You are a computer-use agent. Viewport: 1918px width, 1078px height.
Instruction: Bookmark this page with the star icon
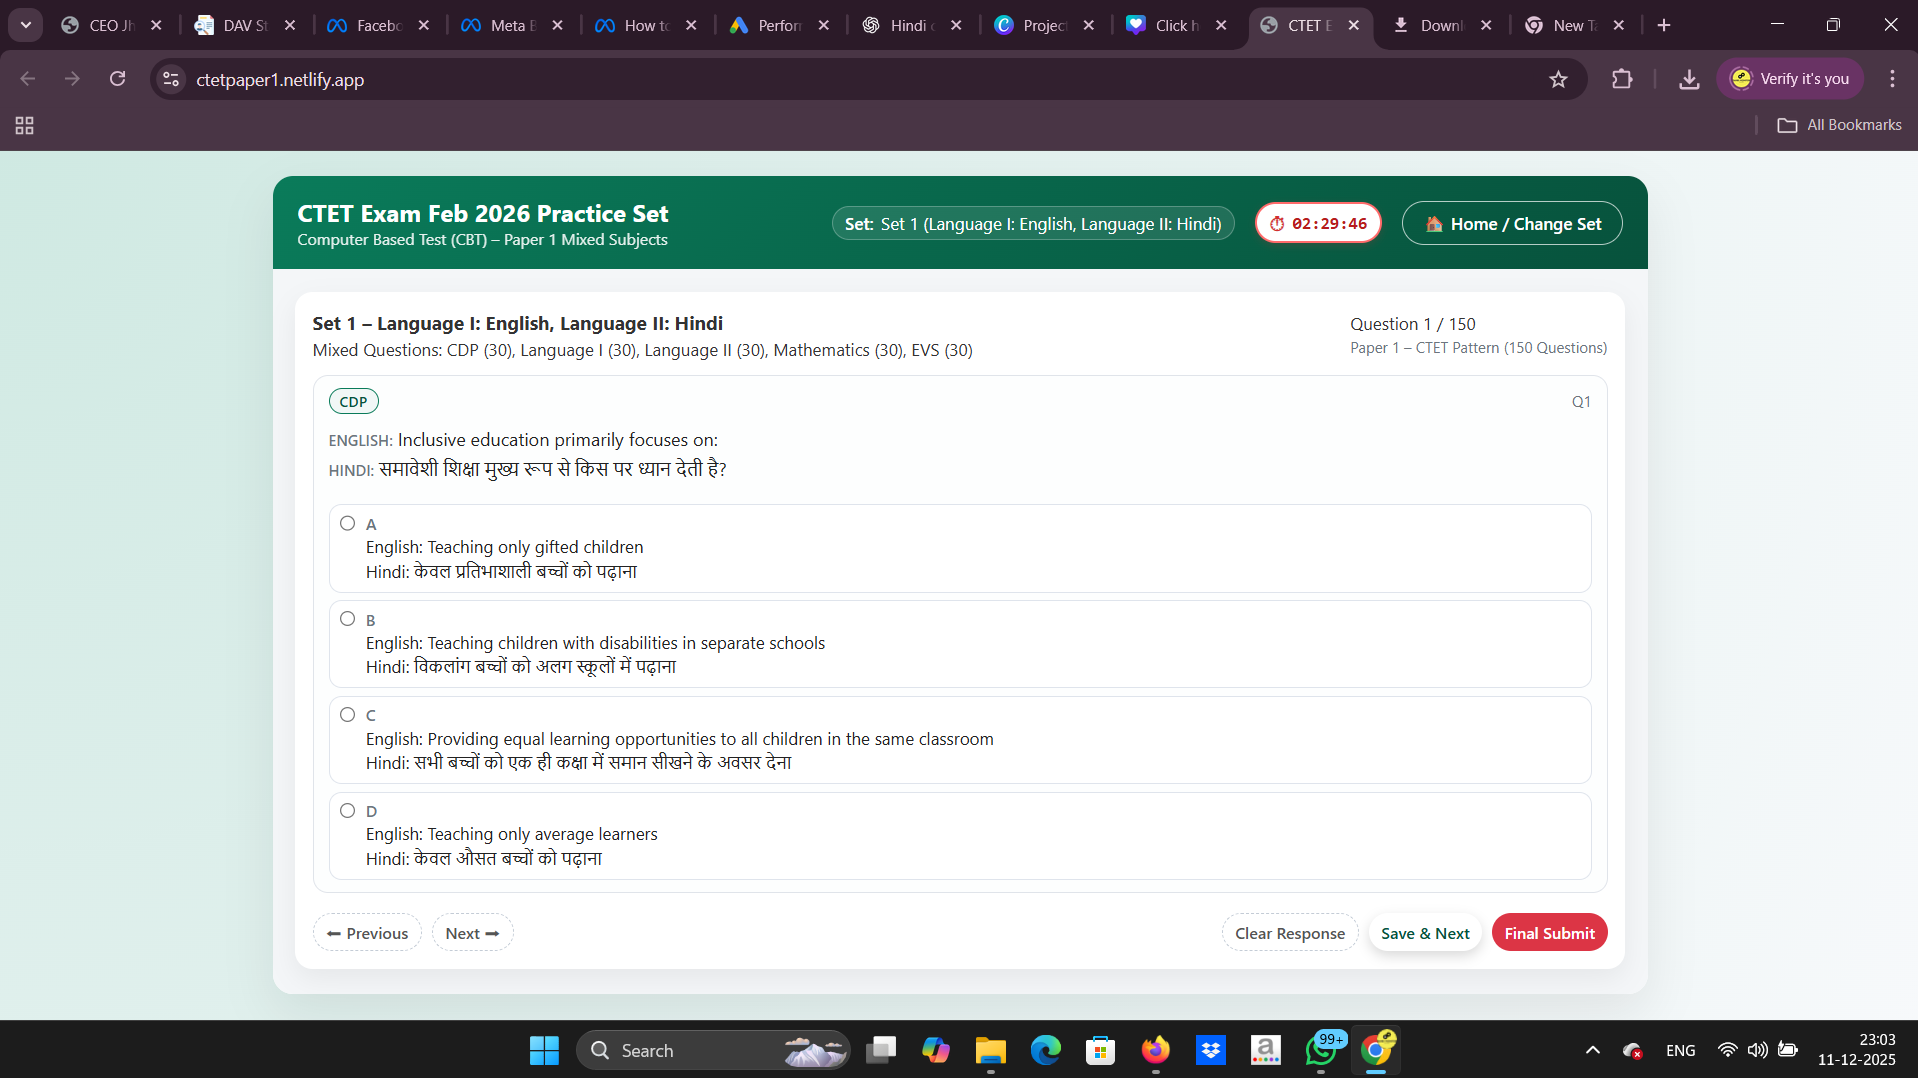(1558, 79)
